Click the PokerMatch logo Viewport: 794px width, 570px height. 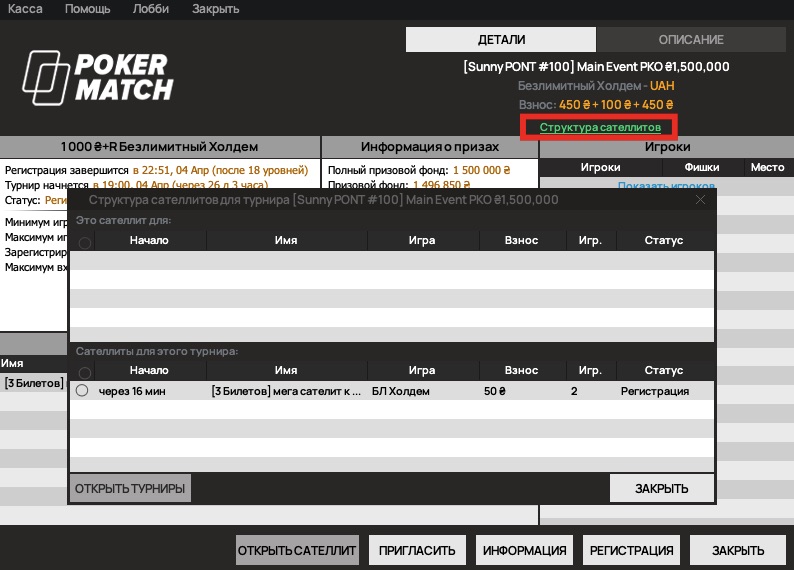pos(97,77)
